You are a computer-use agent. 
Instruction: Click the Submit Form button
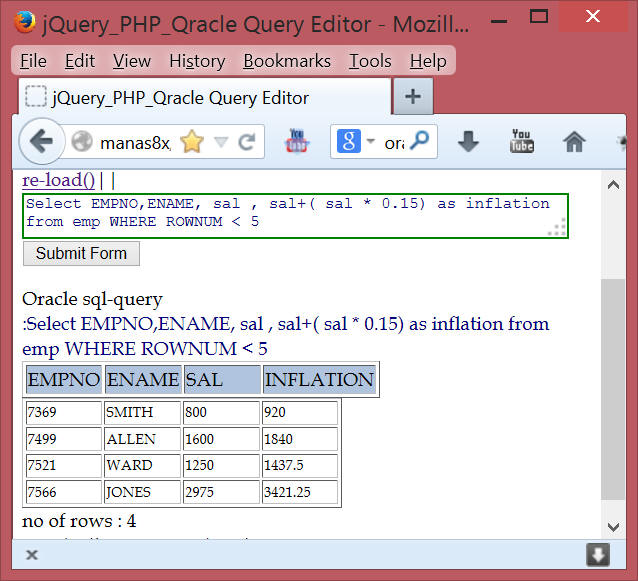click(81, 253)
